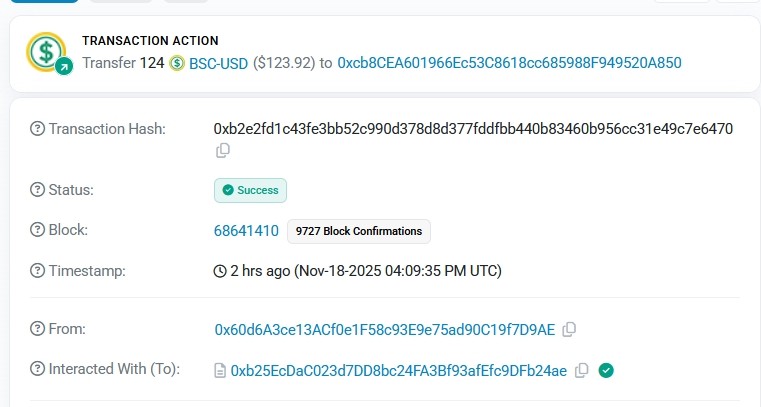761x407 pixels.
Task: Copy the From address
Action: (x=569, y=329)
